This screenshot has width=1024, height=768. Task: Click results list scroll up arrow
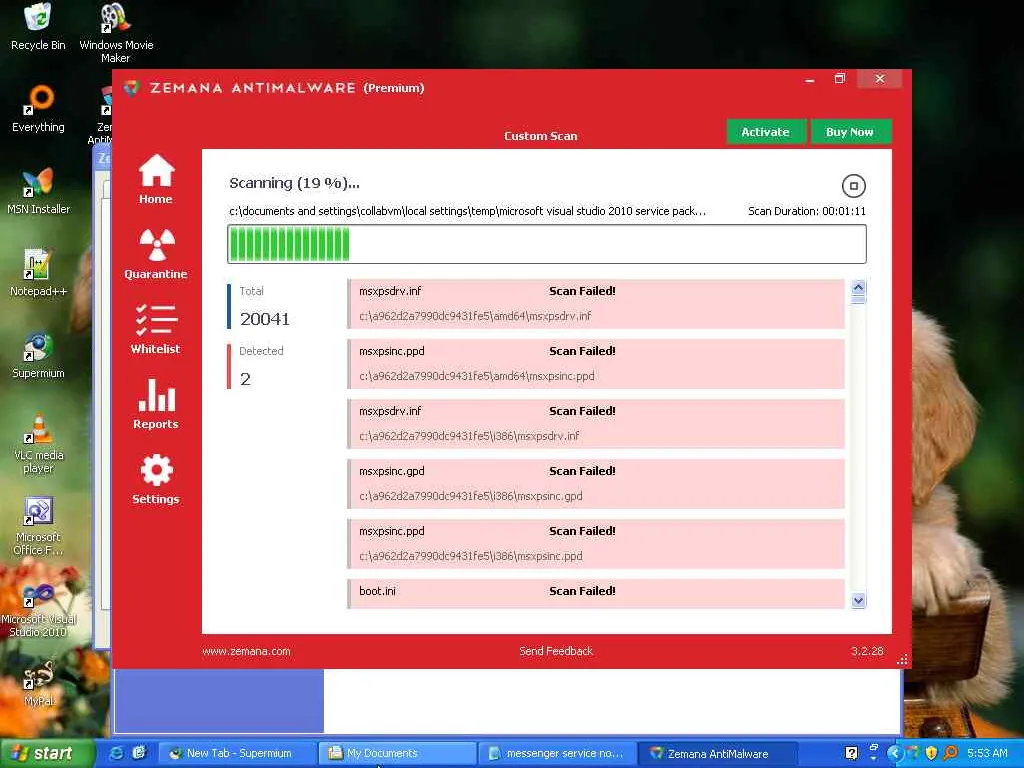(x=859, y=287)
